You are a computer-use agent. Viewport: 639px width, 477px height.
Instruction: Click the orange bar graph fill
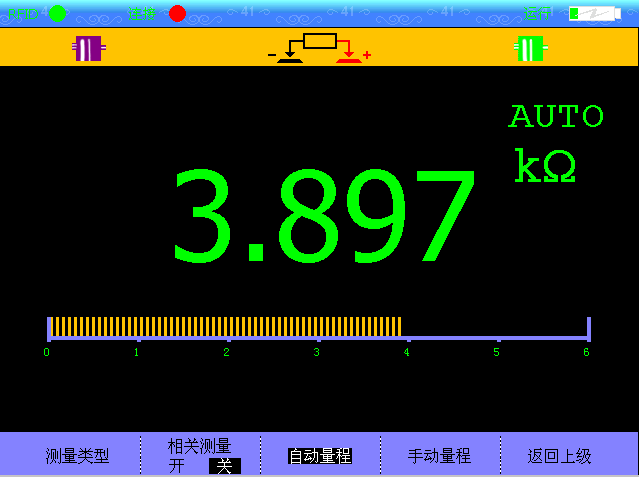click(x=227, y=326)
